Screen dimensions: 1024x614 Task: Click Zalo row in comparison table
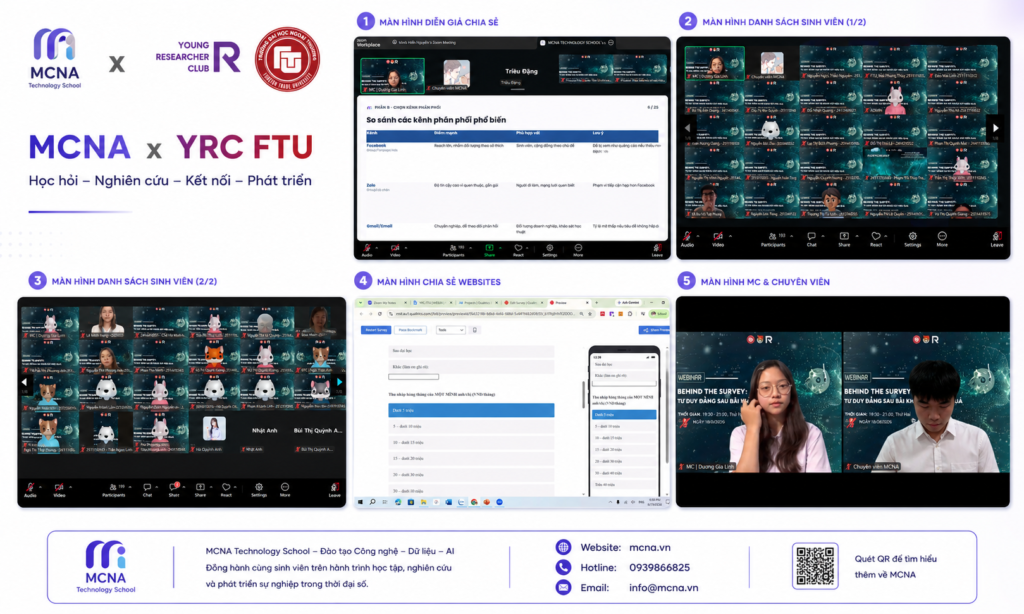(x=513, y=201)
